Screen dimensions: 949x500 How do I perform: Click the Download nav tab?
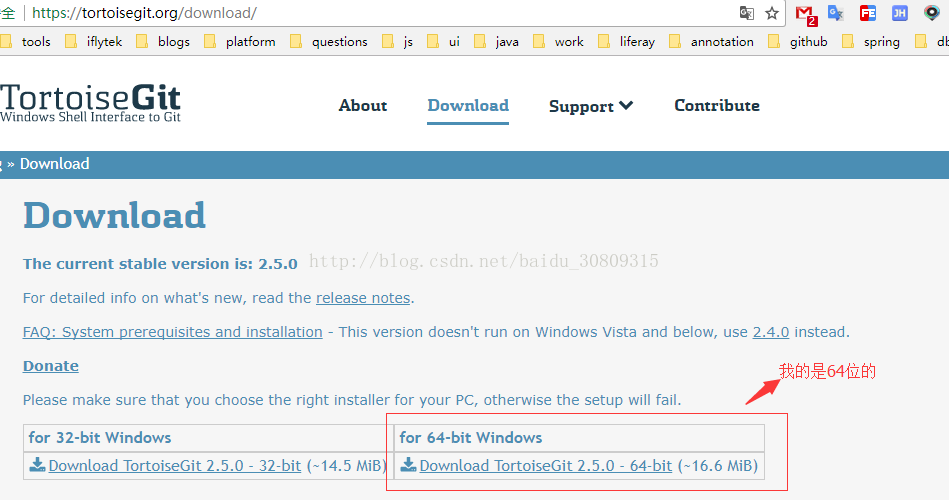click(x=467, y=106)
